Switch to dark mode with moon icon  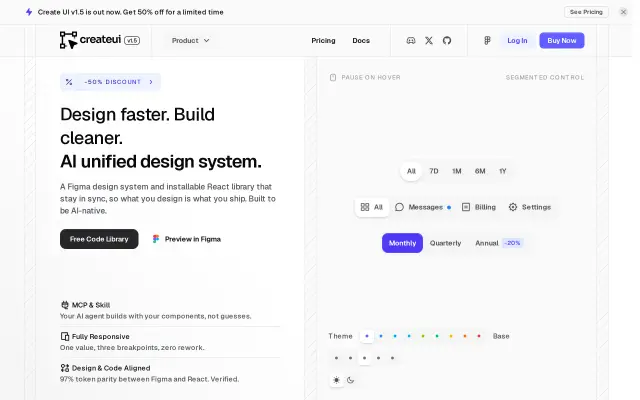pos(350,380)
